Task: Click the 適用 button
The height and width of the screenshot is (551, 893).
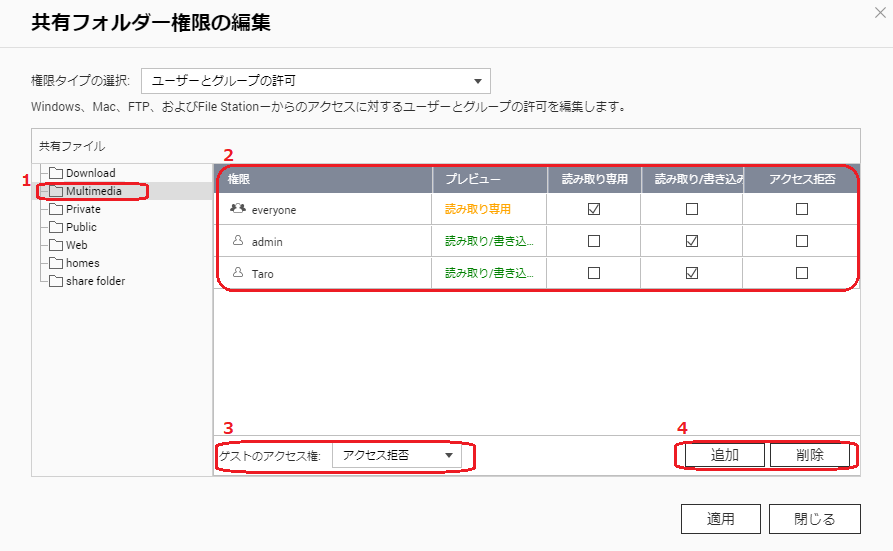Action: (x=721, y=519)
